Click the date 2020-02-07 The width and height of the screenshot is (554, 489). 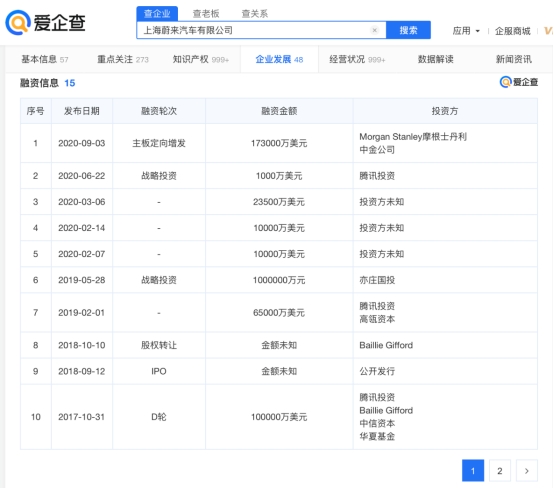coord(82,254)
